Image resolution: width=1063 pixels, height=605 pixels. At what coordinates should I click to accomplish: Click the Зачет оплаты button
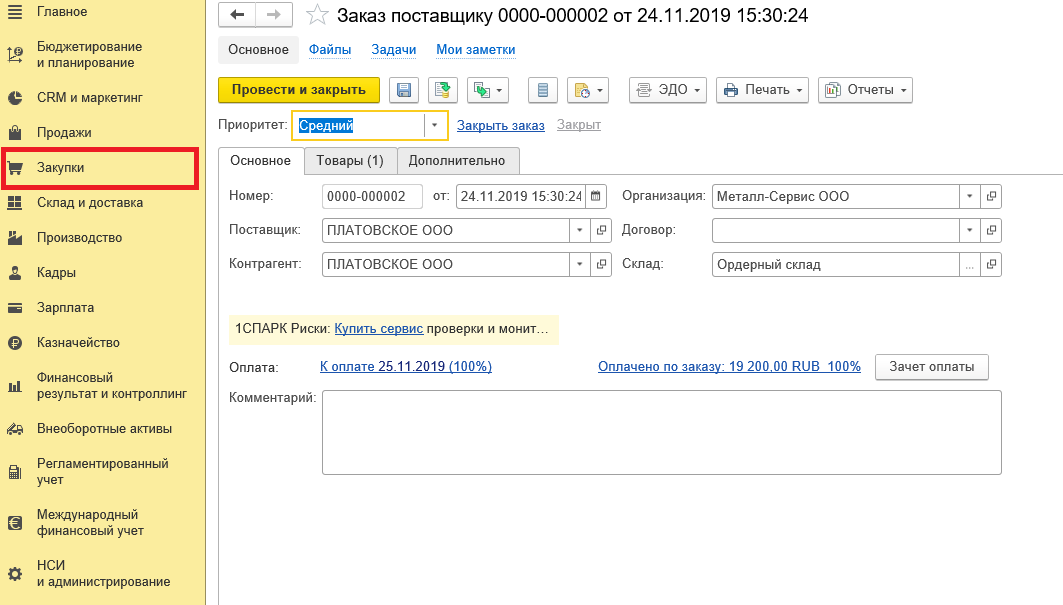point(932,367)
